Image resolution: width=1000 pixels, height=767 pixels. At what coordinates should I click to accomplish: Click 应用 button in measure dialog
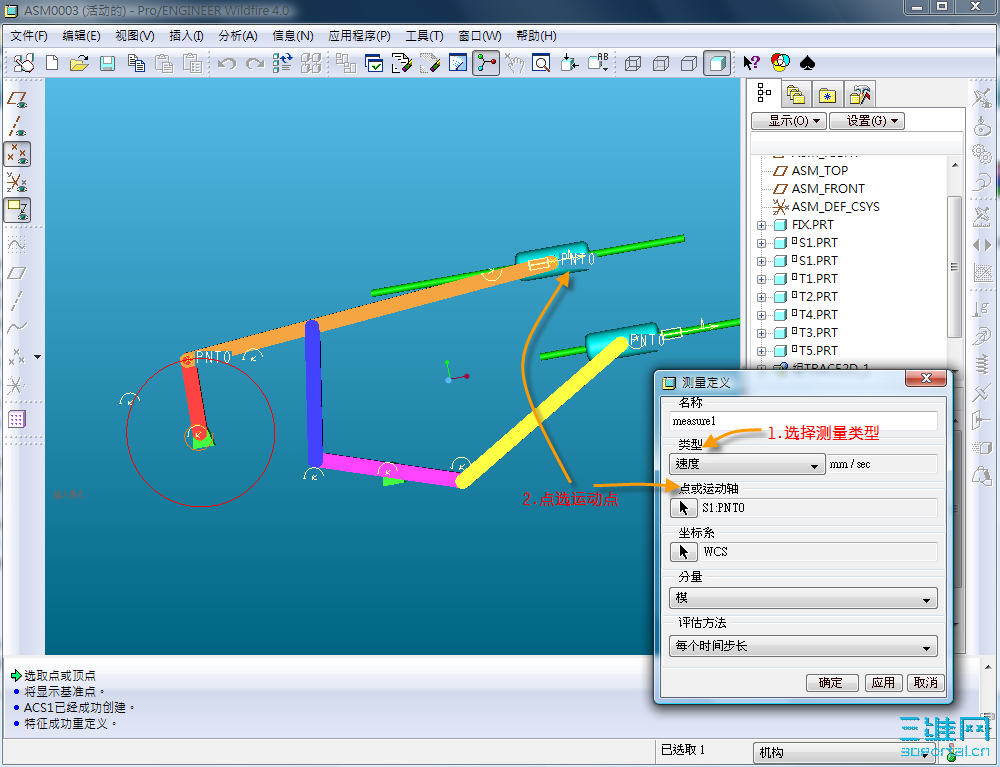(x=883, y=683)
